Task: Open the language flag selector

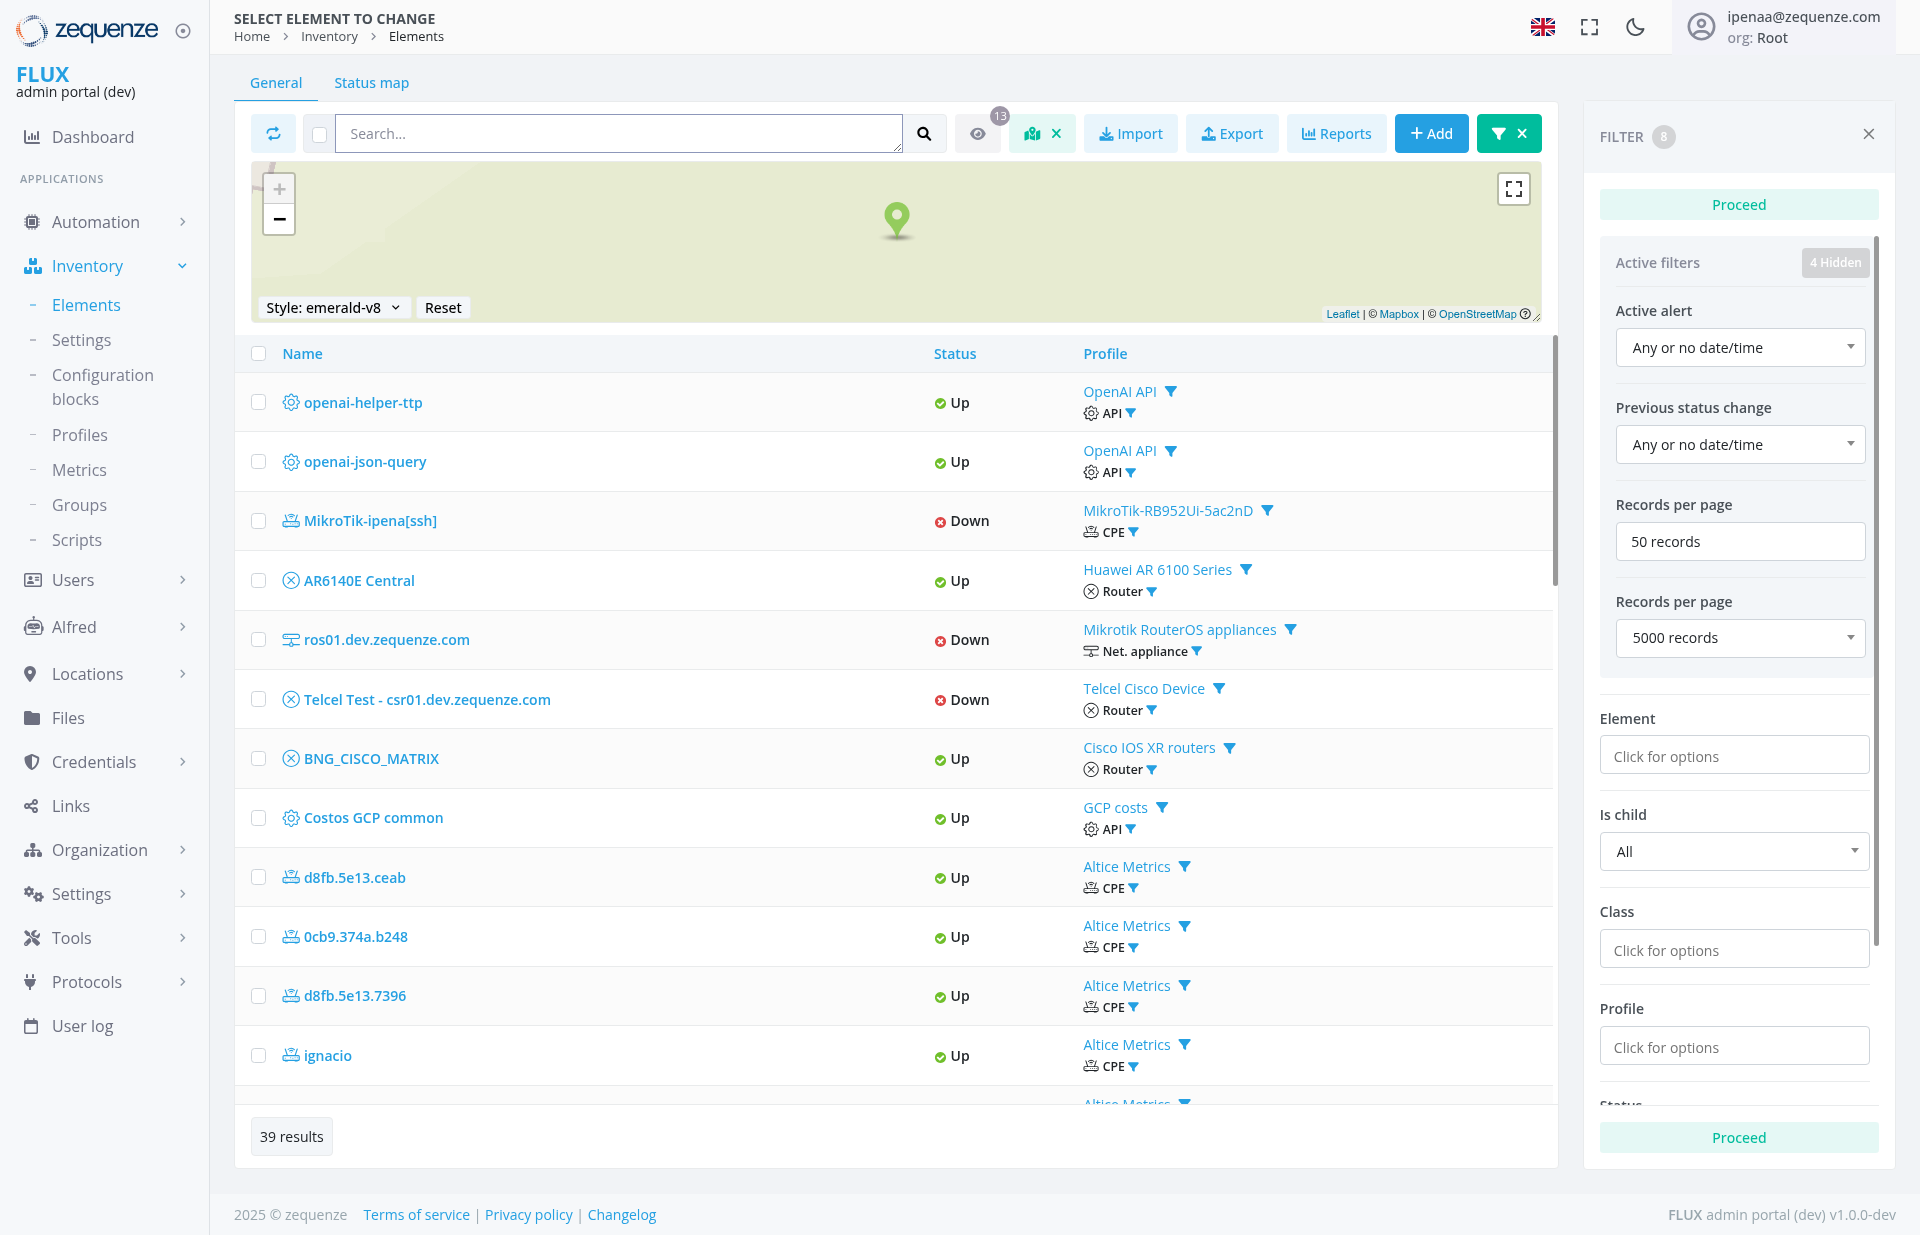Action: [1543, 27]
